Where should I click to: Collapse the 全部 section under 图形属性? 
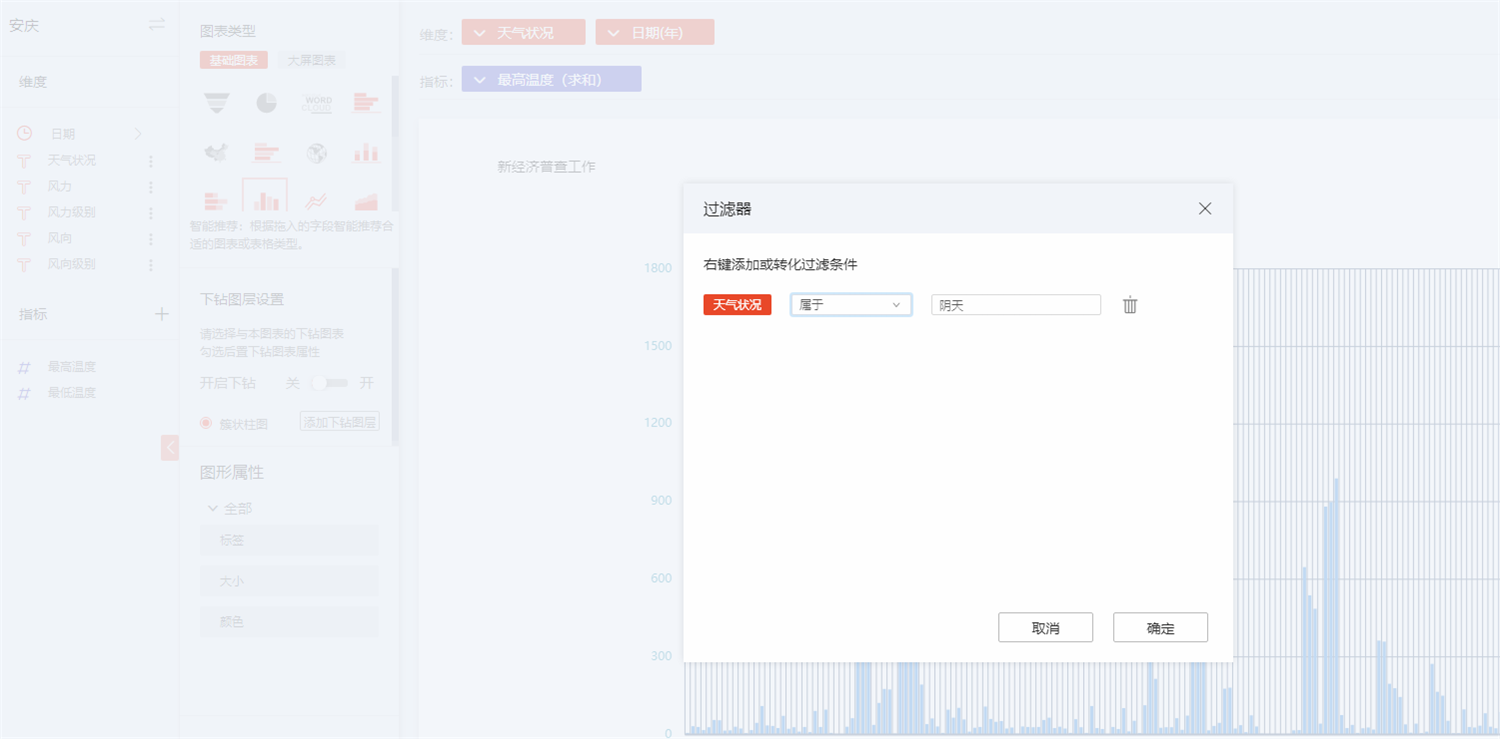tap(212, 508)
